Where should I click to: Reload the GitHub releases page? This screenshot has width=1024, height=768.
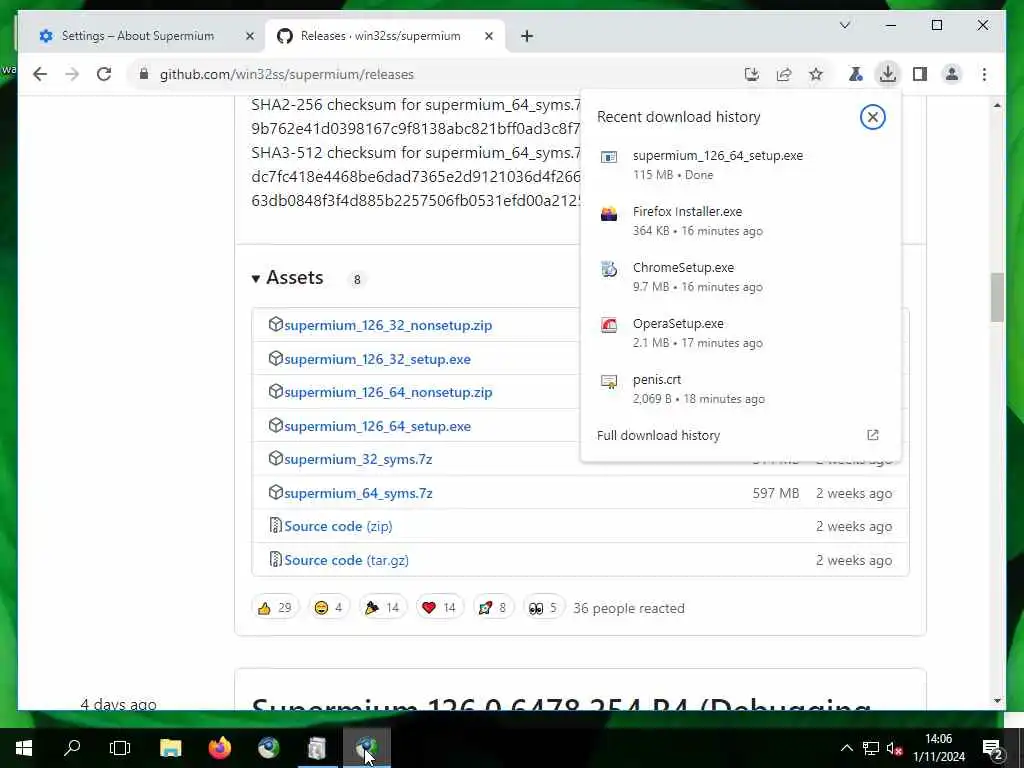coord(104,74)
